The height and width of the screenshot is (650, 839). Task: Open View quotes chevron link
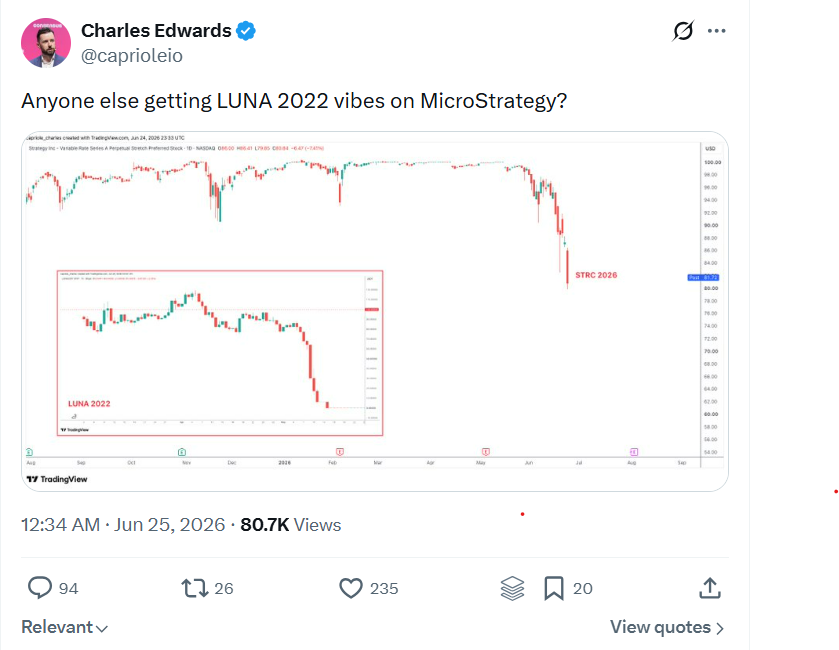tap(667, 627)
